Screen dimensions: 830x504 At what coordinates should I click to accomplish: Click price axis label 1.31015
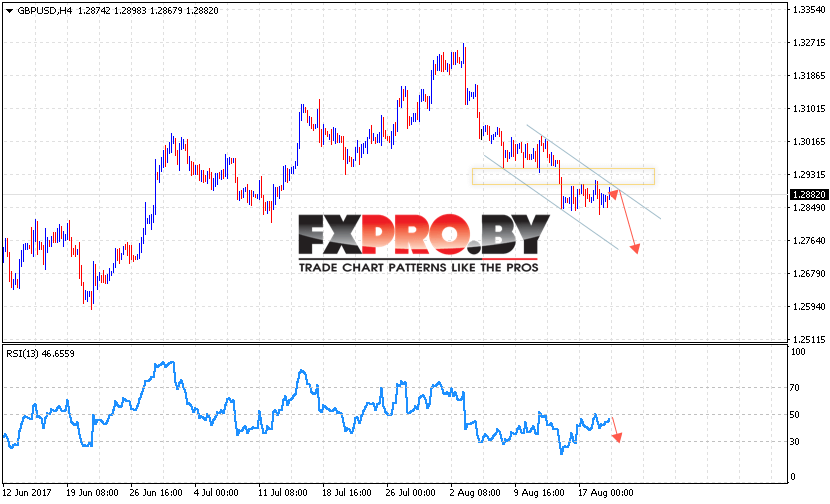pyautogui.click(x=809, y=109)
